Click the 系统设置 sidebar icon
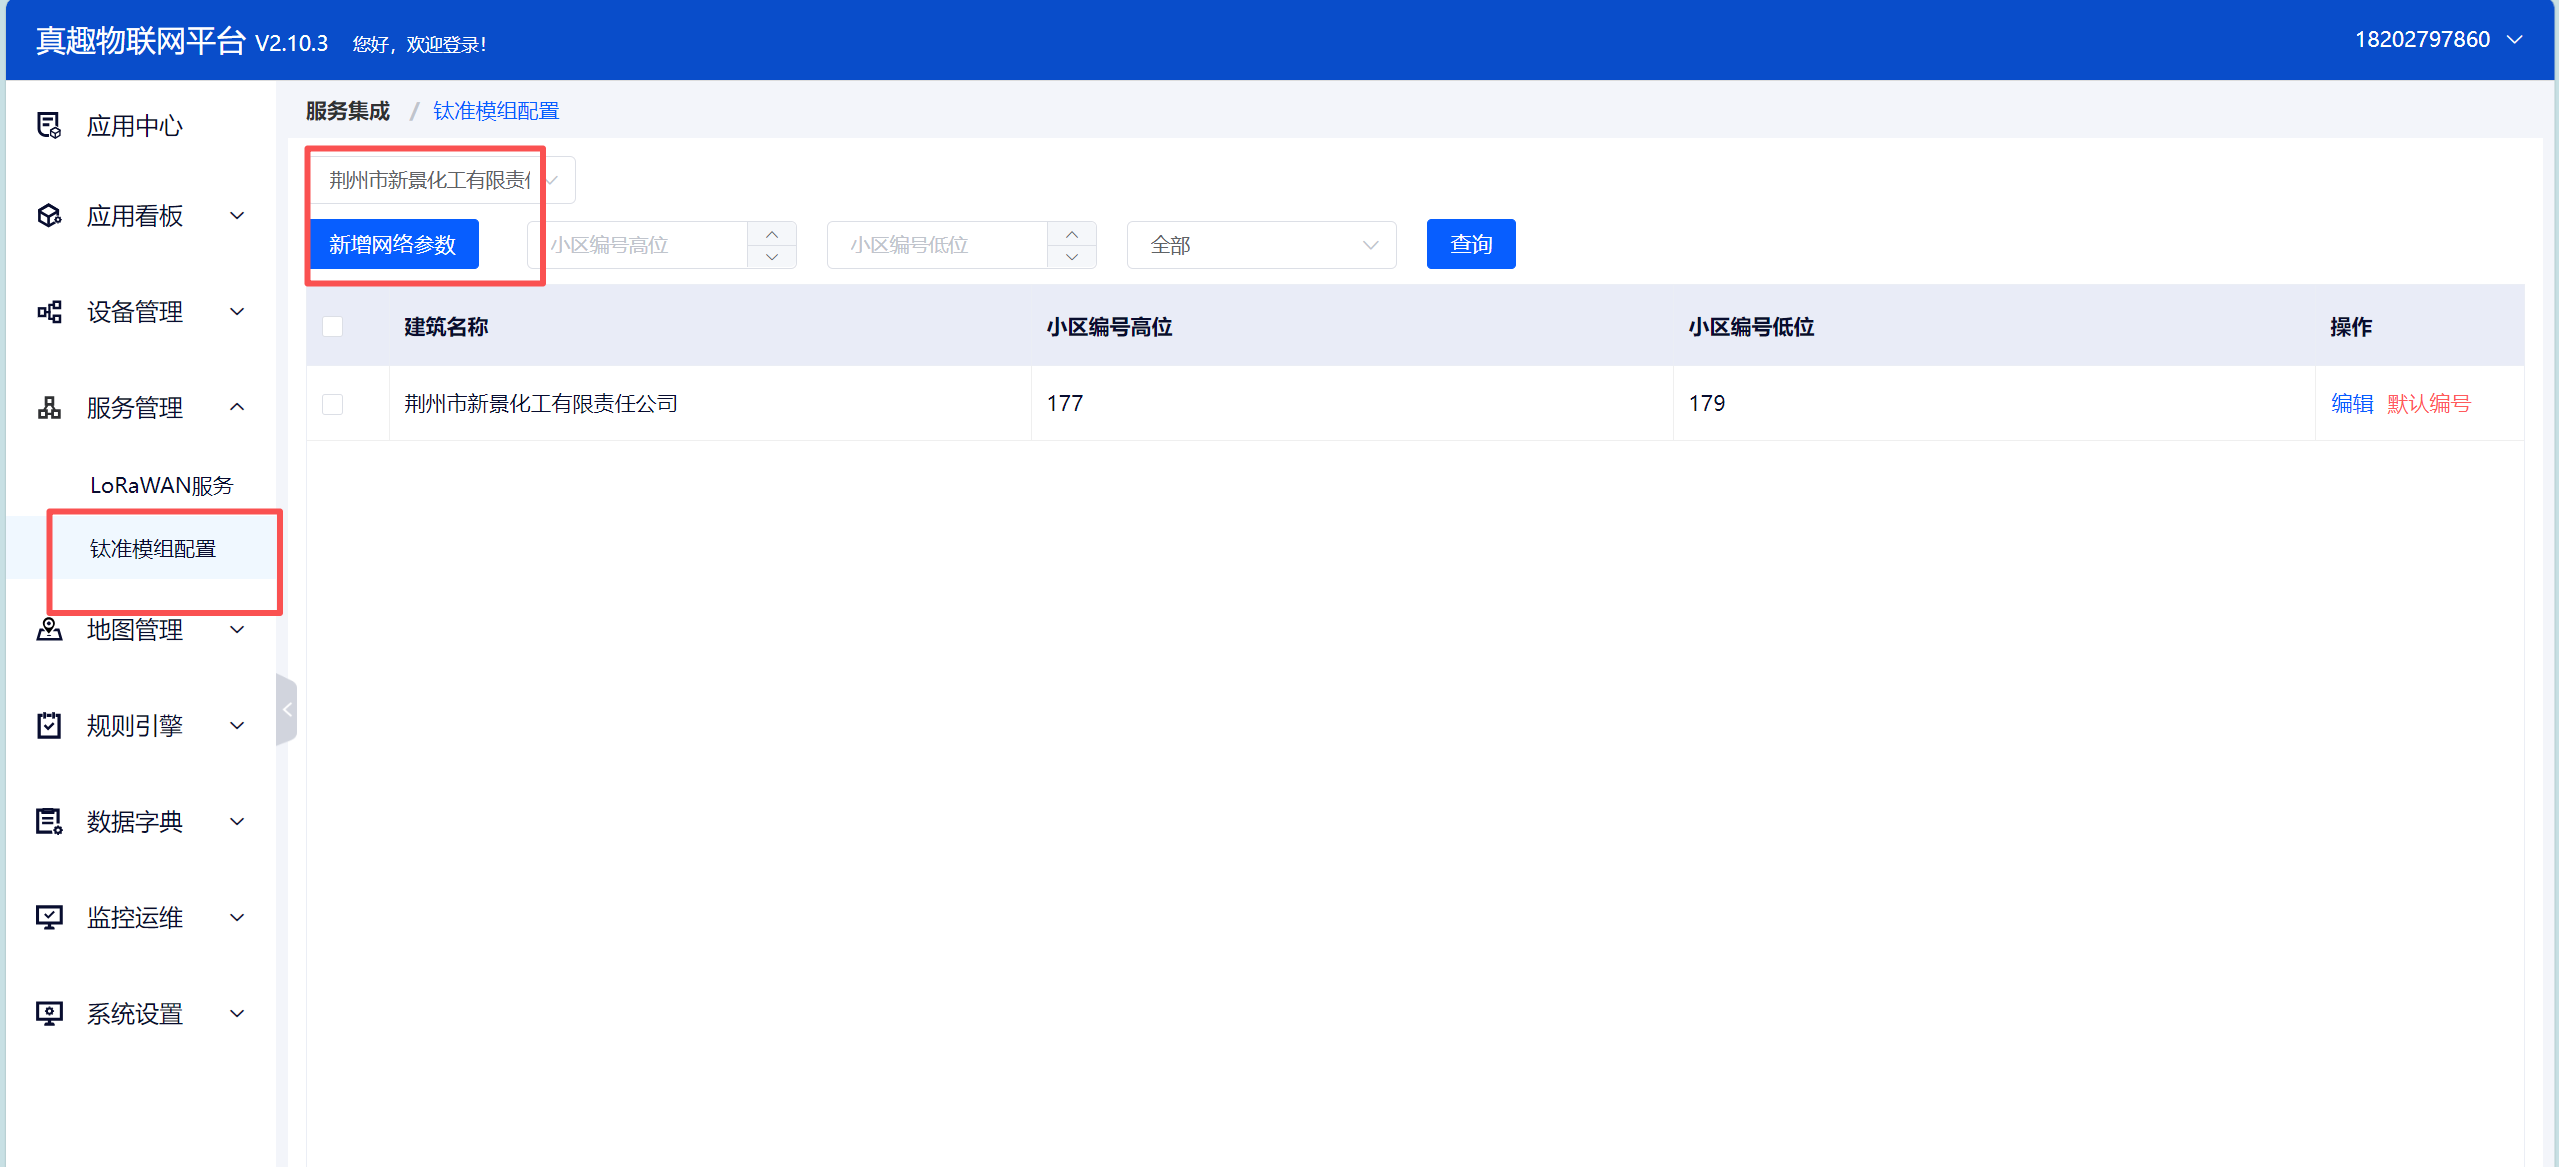The height and width of the screenshot is (1167, 2559). [x=49, y=1013]
